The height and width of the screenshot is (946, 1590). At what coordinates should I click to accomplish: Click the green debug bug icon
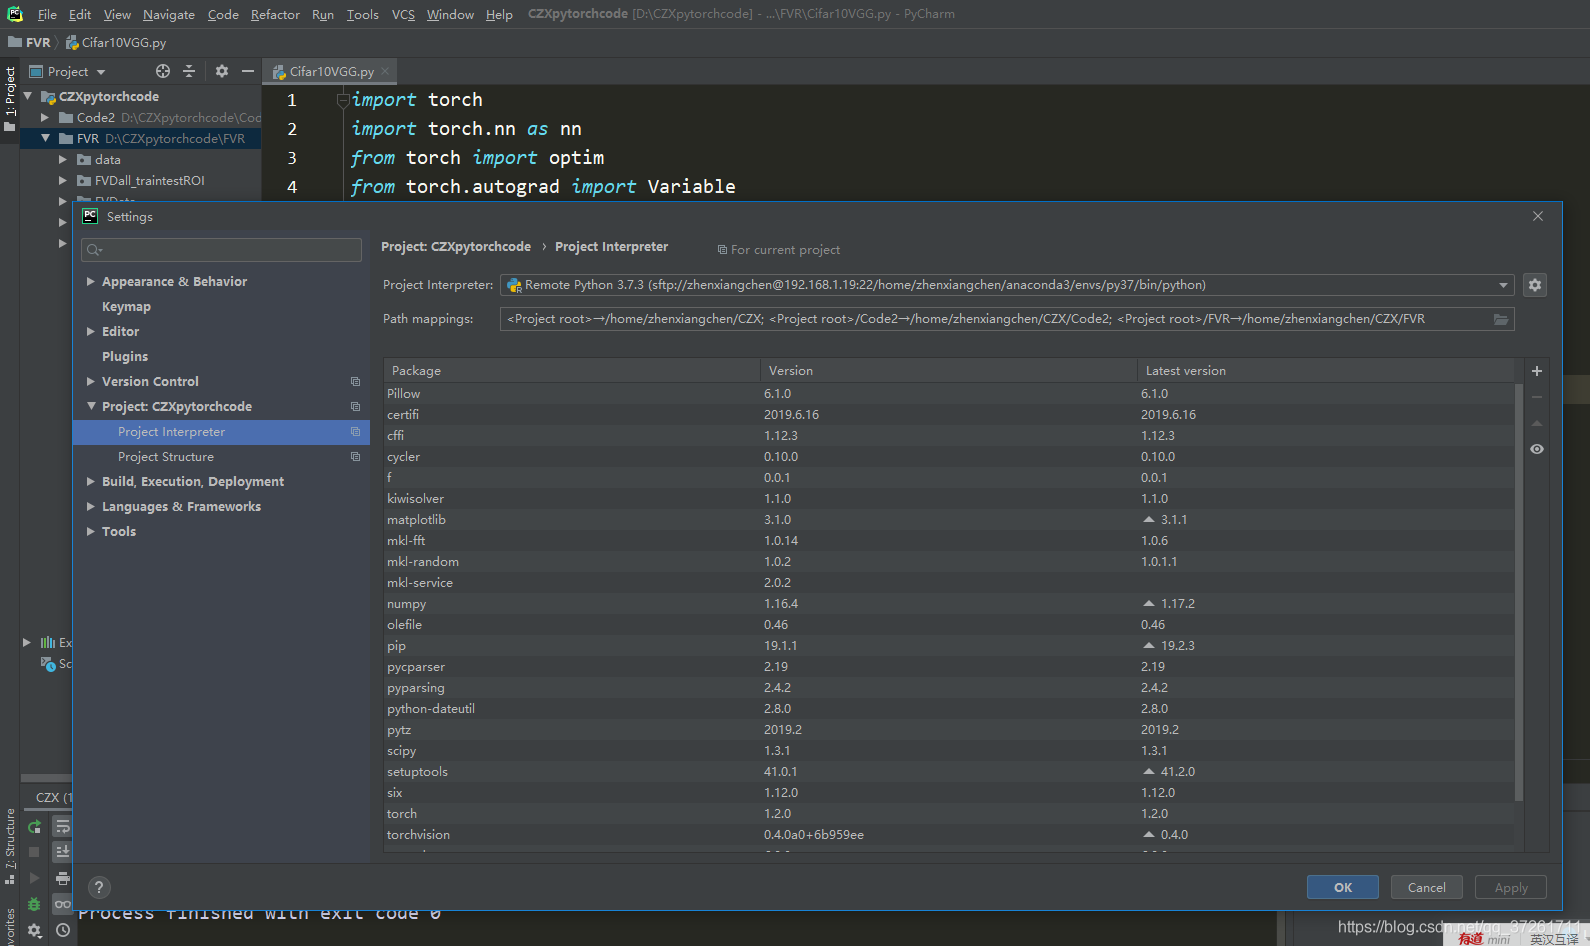(34, 904)
